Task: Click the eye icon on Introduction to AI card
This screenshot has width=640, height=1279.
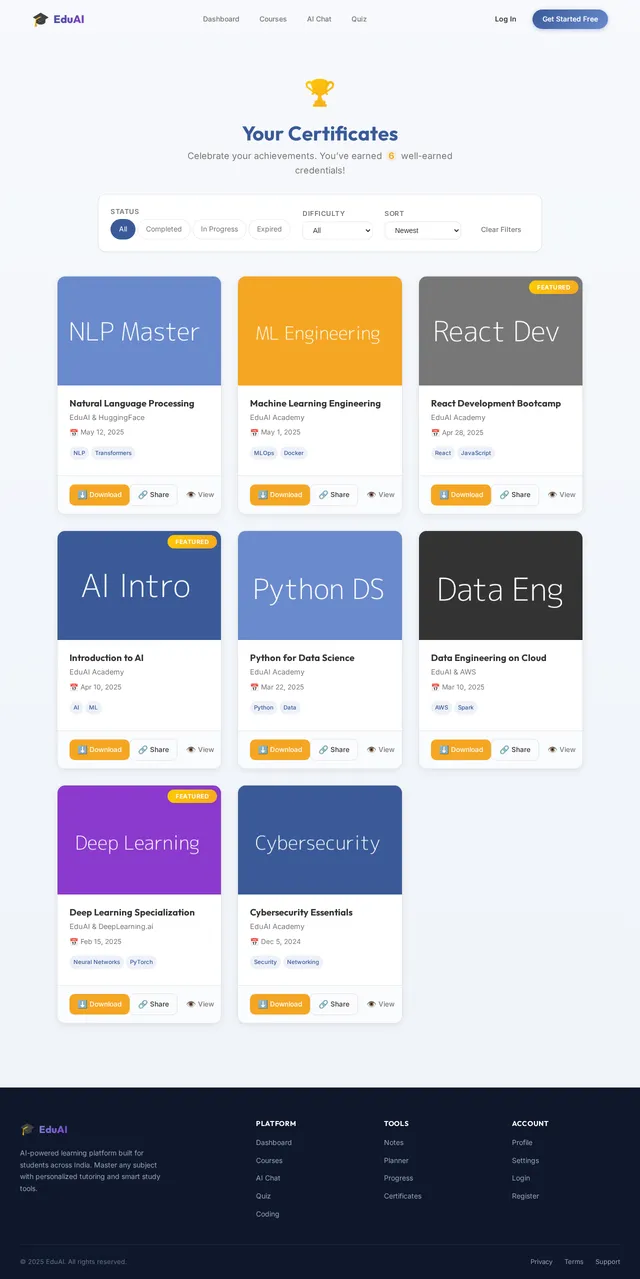Action: click(191, 750)
